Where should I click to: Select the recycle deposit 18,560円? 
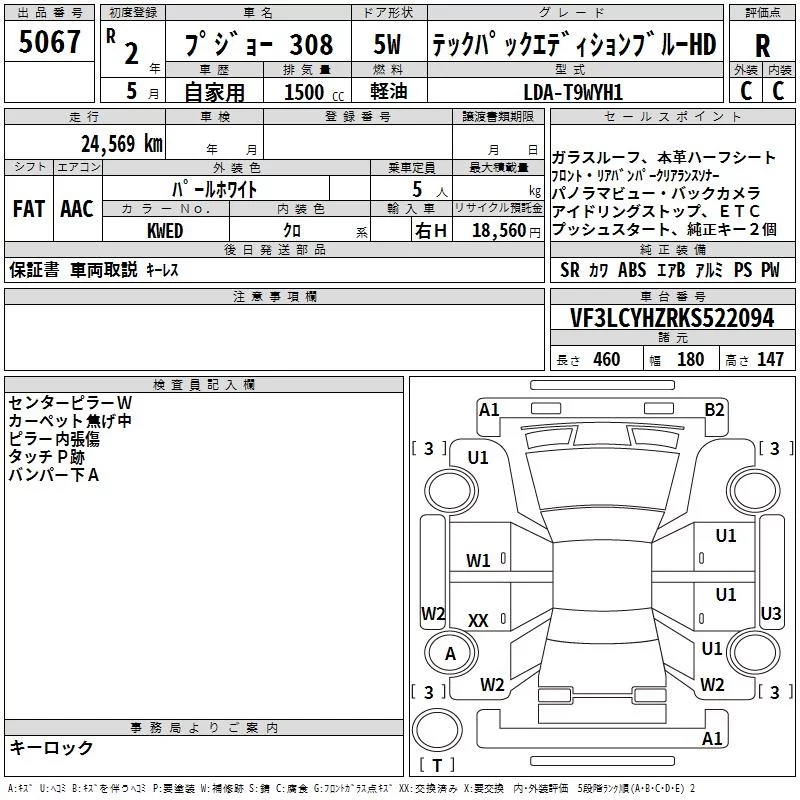pos(506,231)
